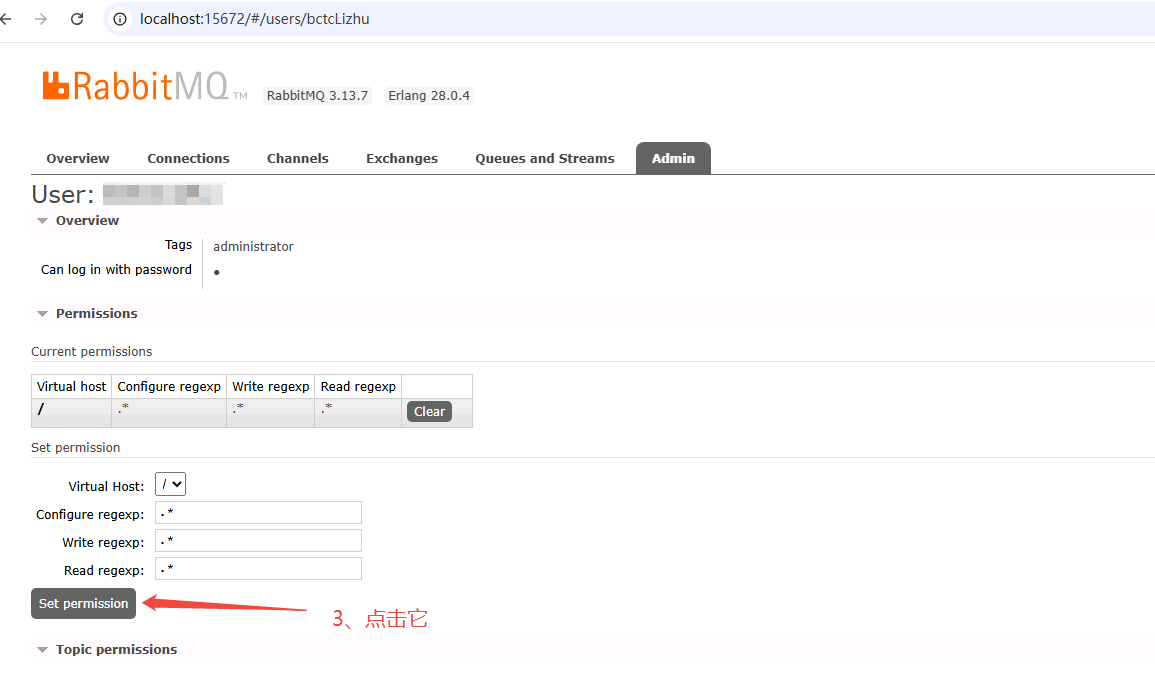
Task: Open the Overview tab
Action: (78, 158)
